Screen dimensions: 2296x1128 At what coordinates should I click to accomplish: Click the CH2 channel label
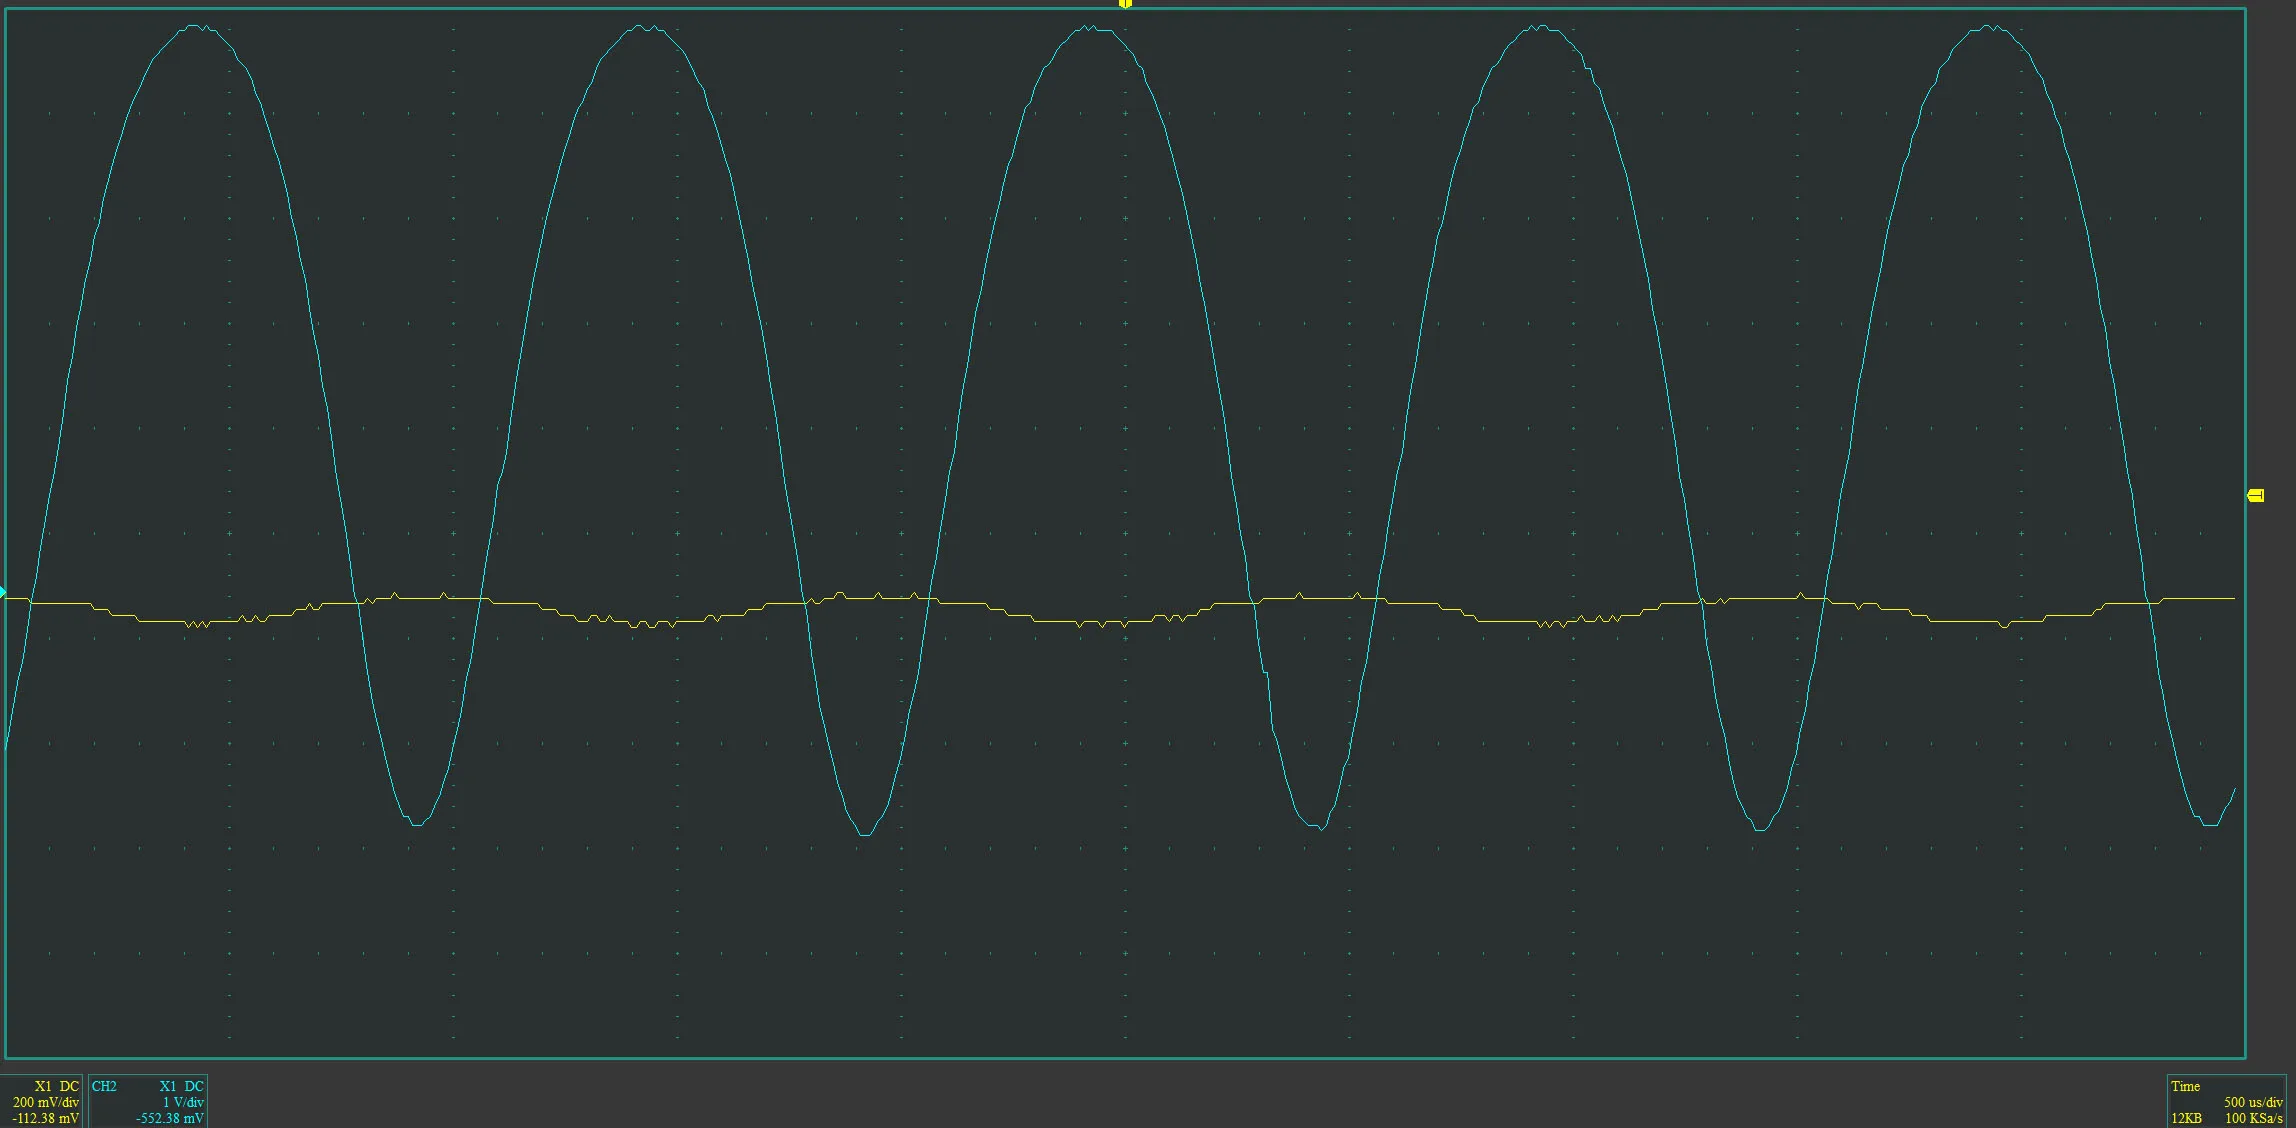click(104, 1086)
